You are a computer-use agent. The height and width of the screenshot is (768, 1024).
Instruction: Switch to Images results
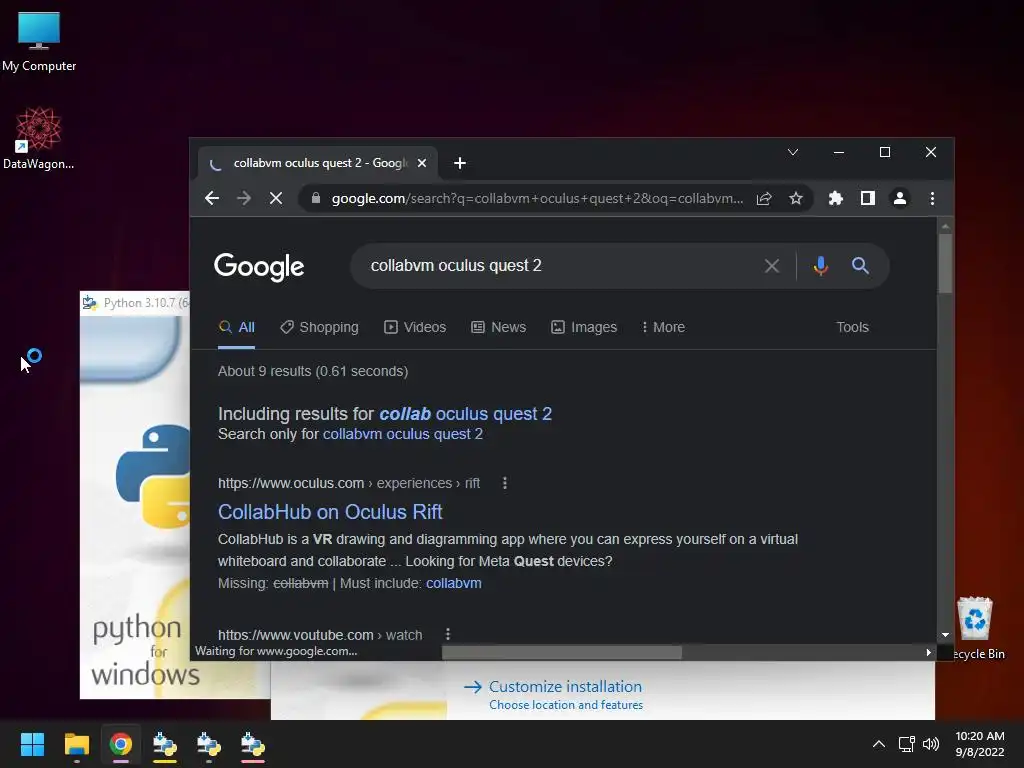584,327
